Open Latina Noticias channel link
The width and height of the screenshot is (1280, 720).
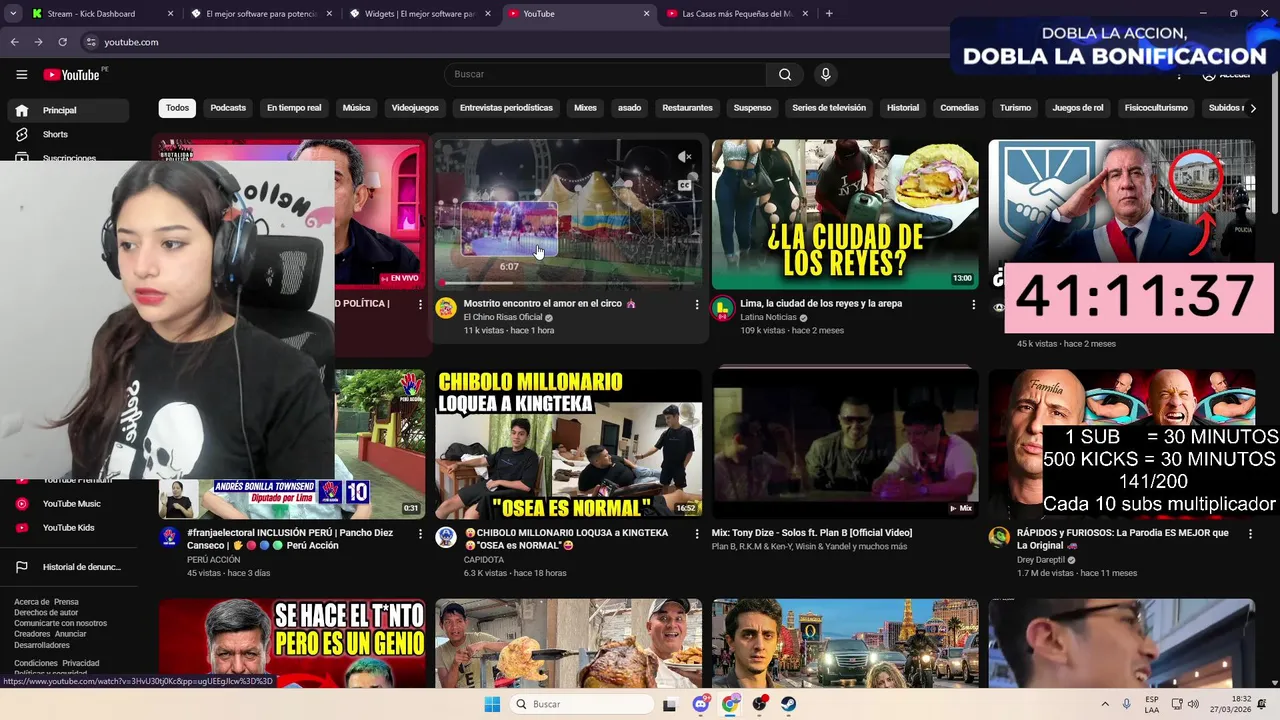tap(768, 317)
